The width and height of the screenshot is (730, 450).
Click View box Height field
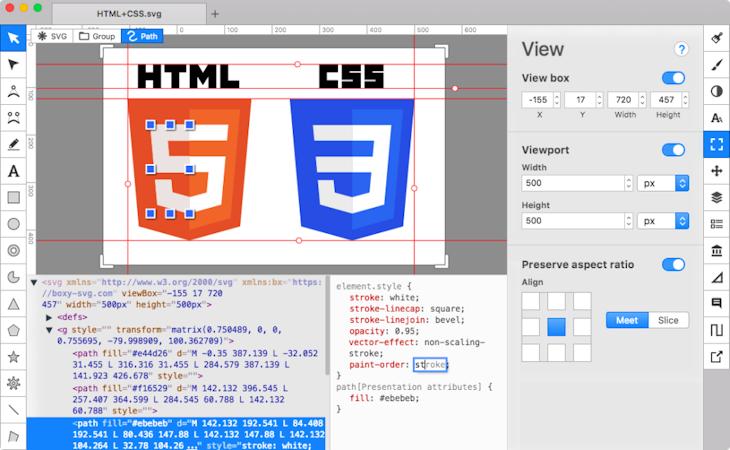coord(666,100)
